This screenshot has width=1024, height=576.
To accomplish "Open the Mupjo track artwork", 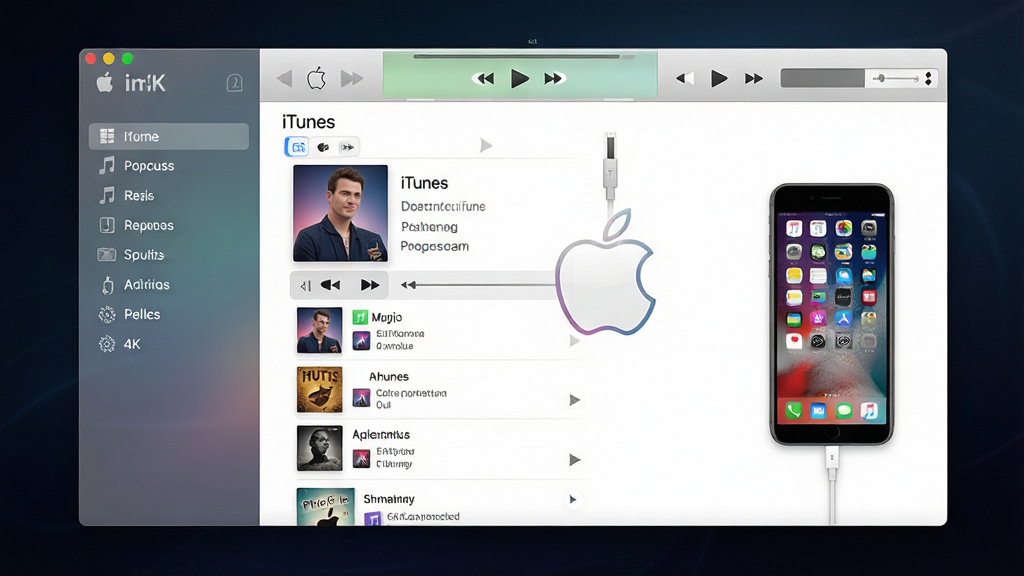I will click(319, 330).
